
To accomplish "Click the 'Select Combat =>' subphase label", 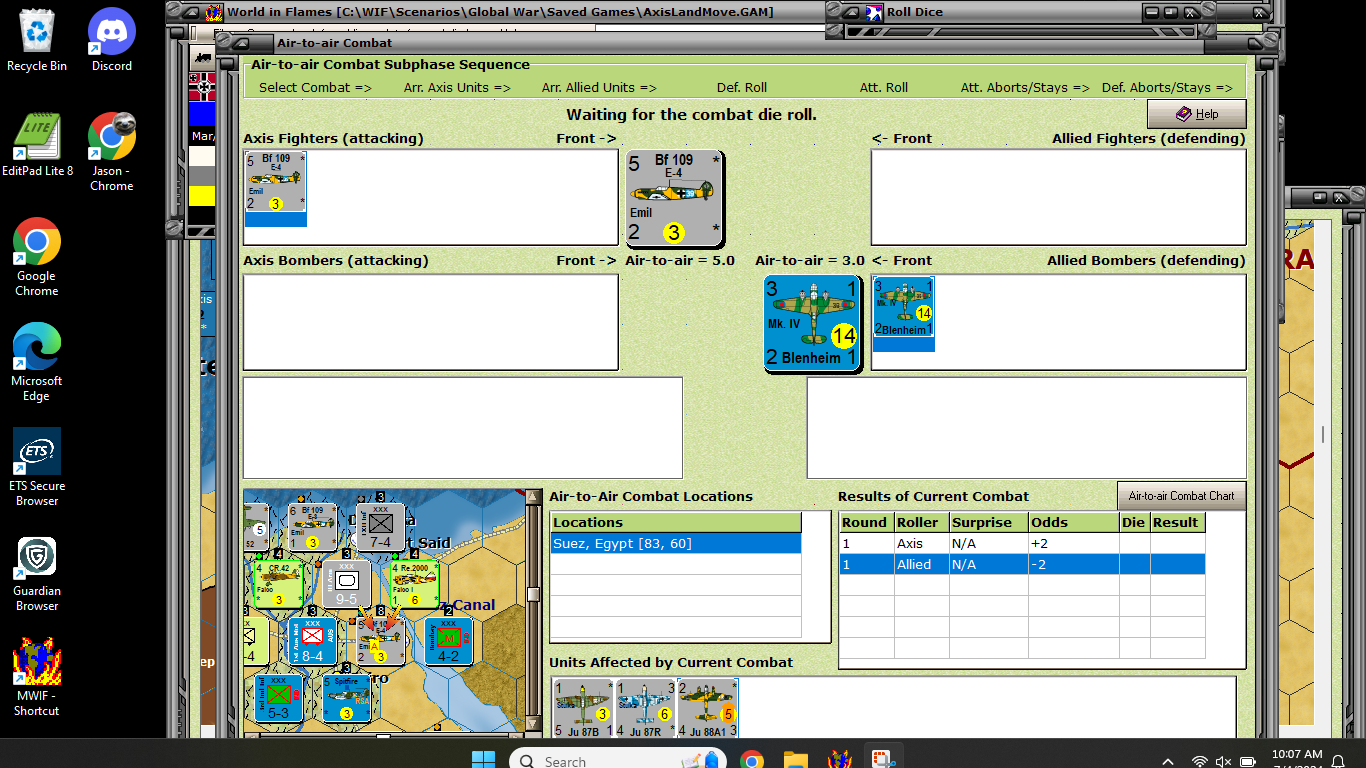I will (315, 87).
